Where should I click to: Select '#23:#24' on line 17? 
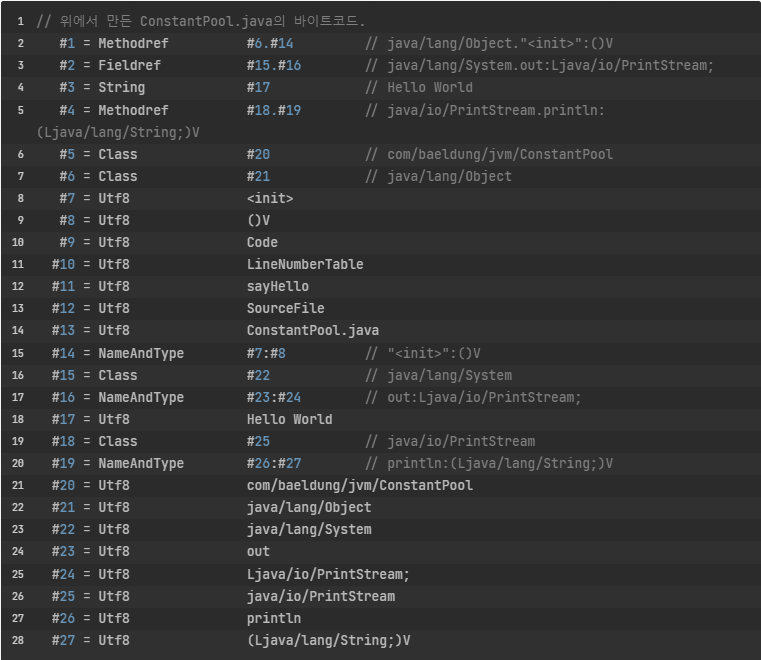click(x=274, y=397)
